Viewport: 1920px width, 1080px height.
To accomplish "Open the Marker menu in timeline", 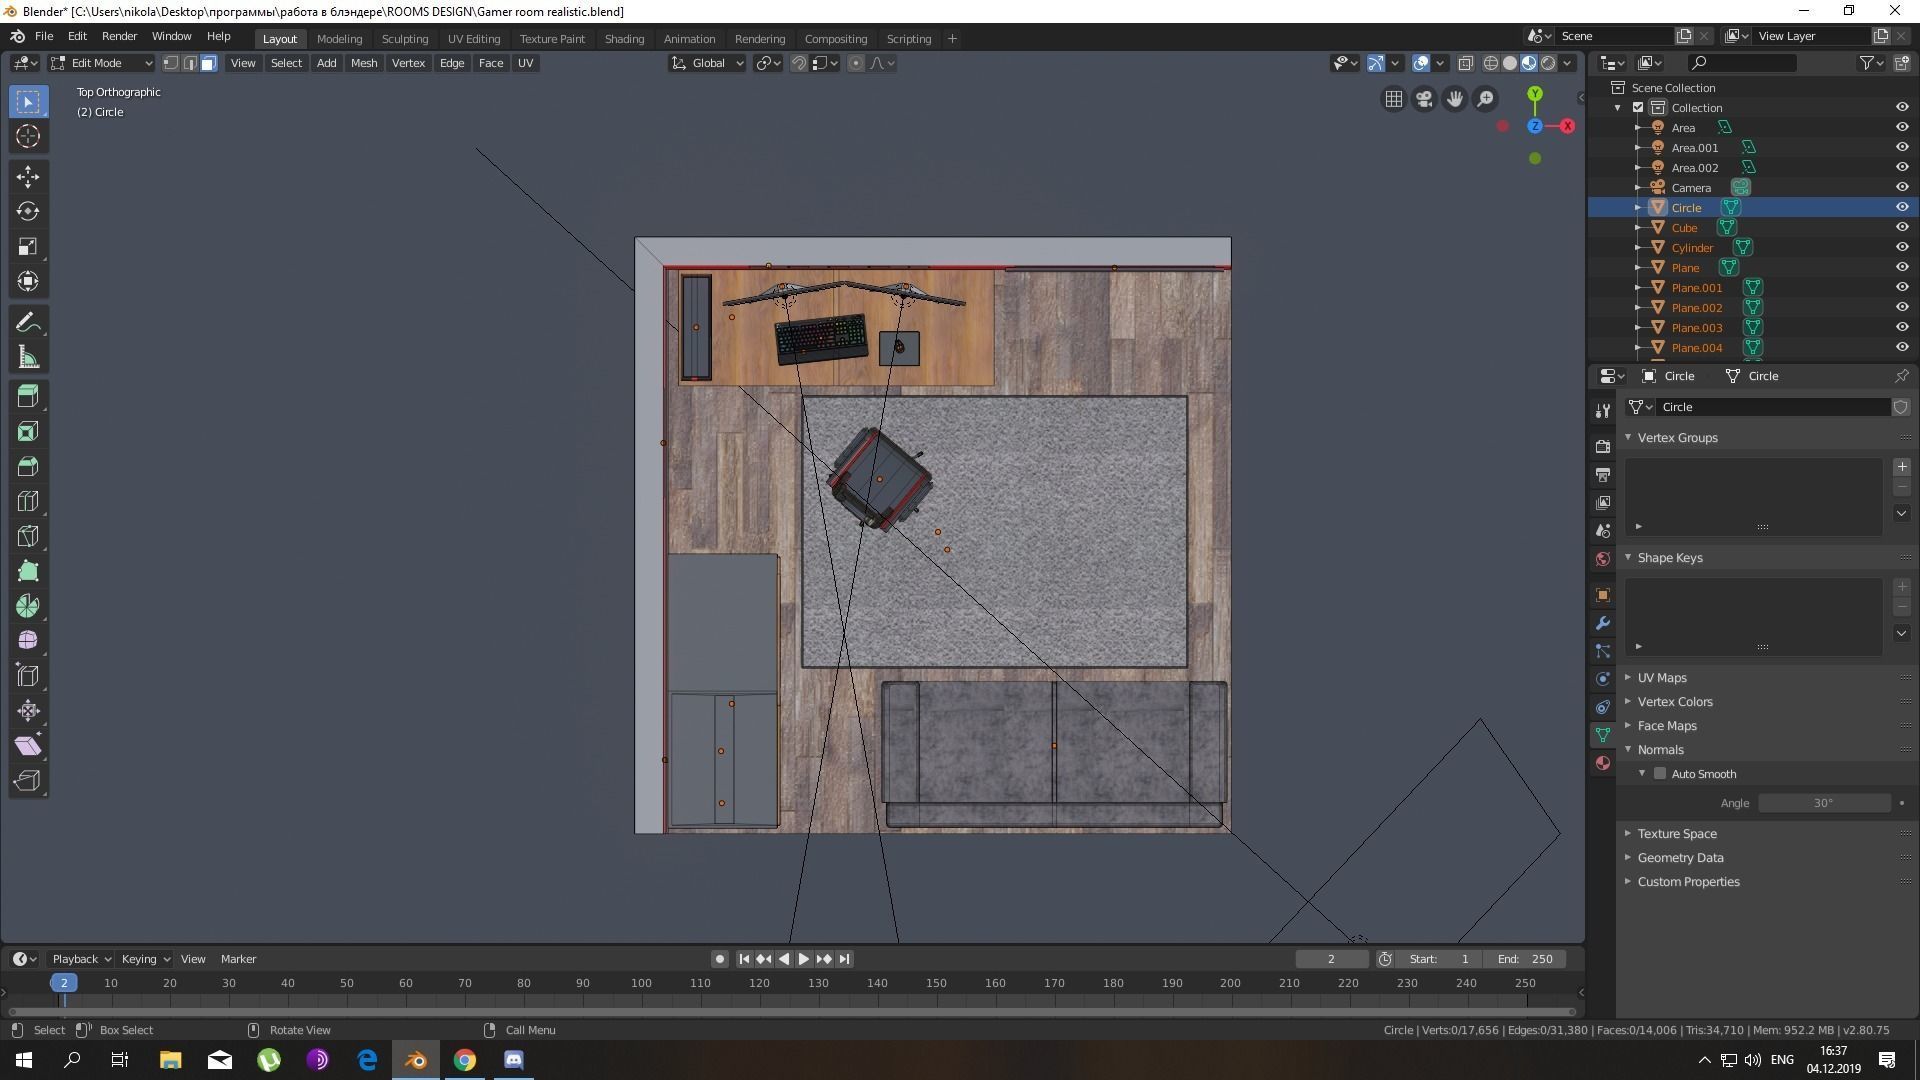I will (238, 959).
